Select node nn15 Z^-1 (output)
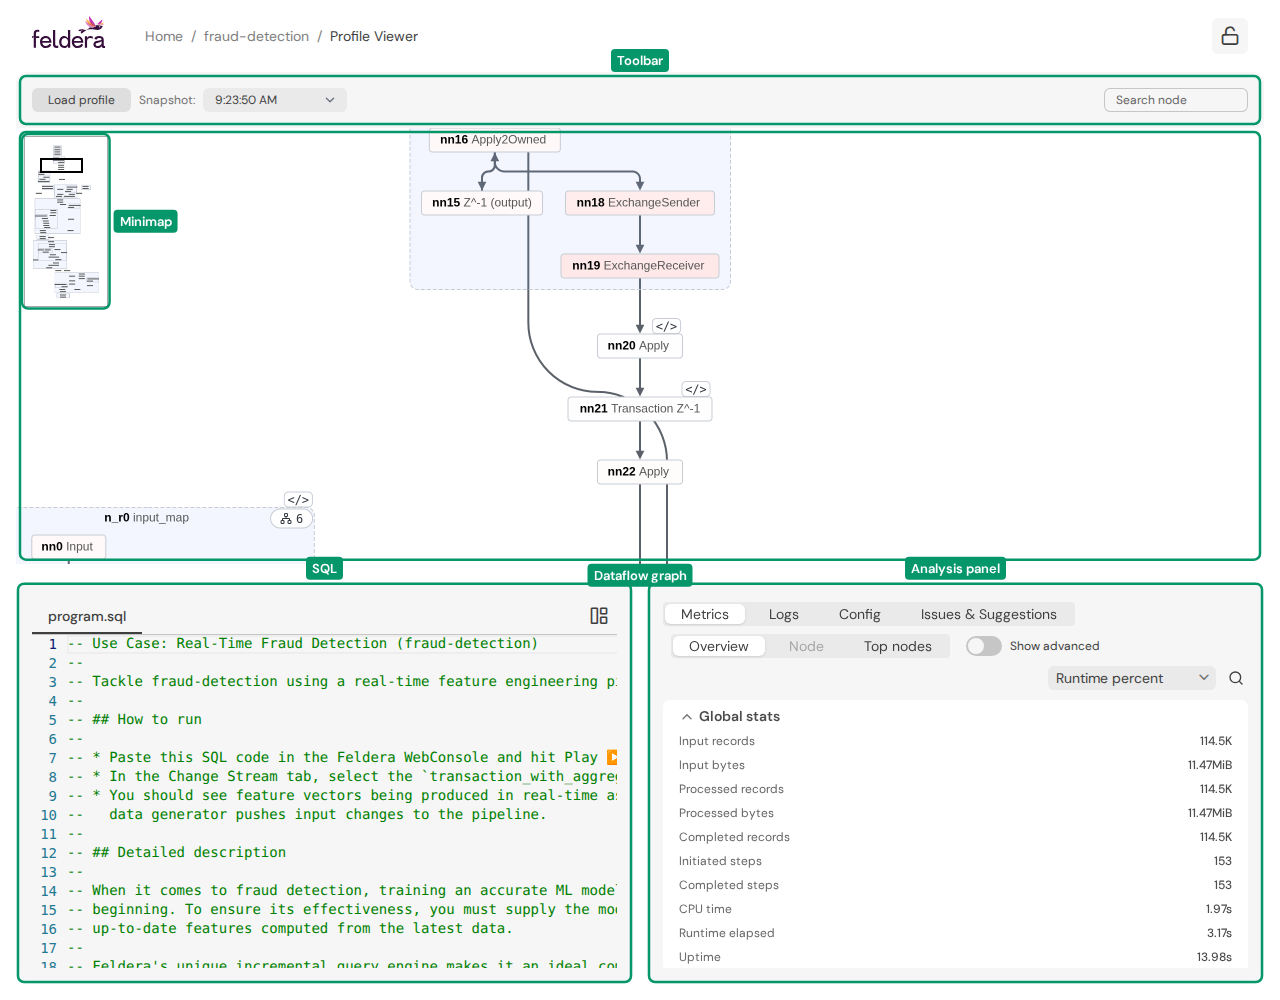This screenshot has height=1000, width=1280. click(x=482, y=203)
